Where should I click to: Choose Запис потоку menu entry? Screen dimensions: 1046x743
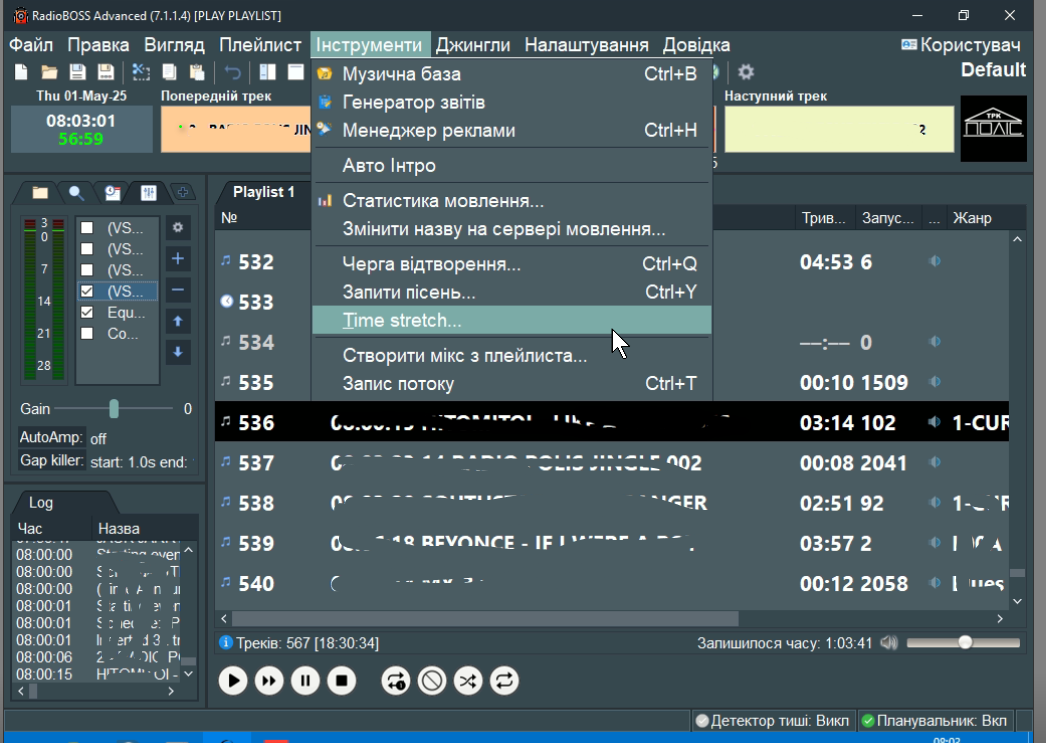(x=512, y=384)
